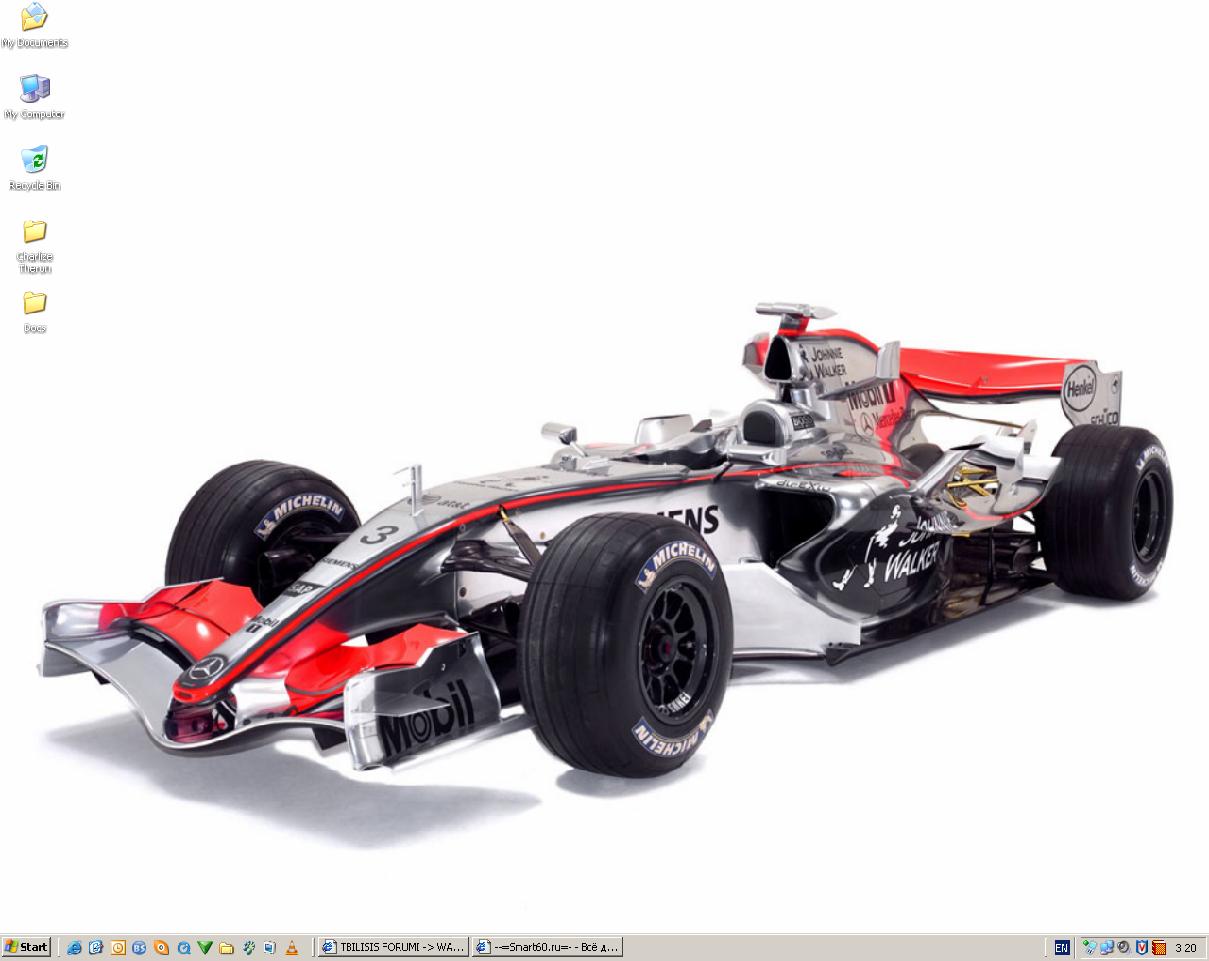This screenshot has width=1209, height=961.
Task: Open the EN language indicator
Action: (x=1062, y=947)
